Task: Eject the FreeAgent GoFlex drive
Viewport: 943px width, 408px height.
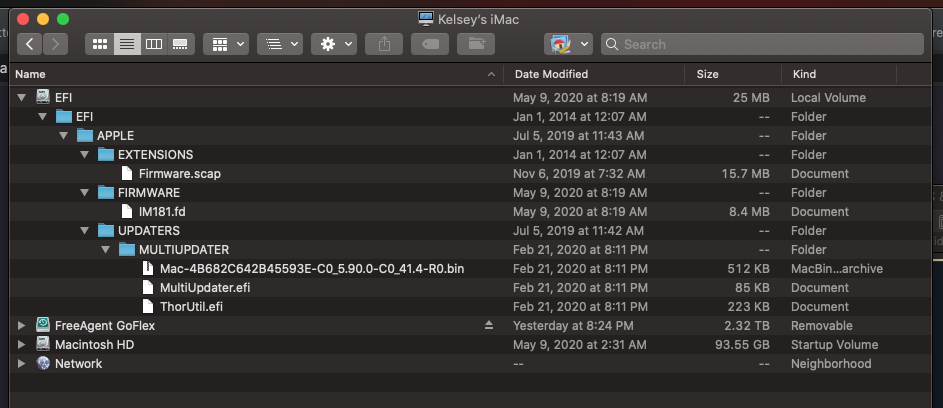Action: pos(489,326)
